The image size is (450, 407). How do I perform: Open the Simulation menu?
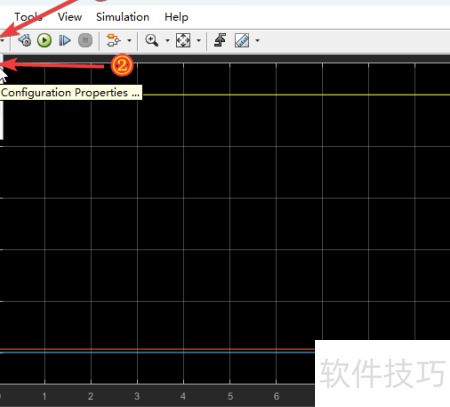[x=123, y=17]
